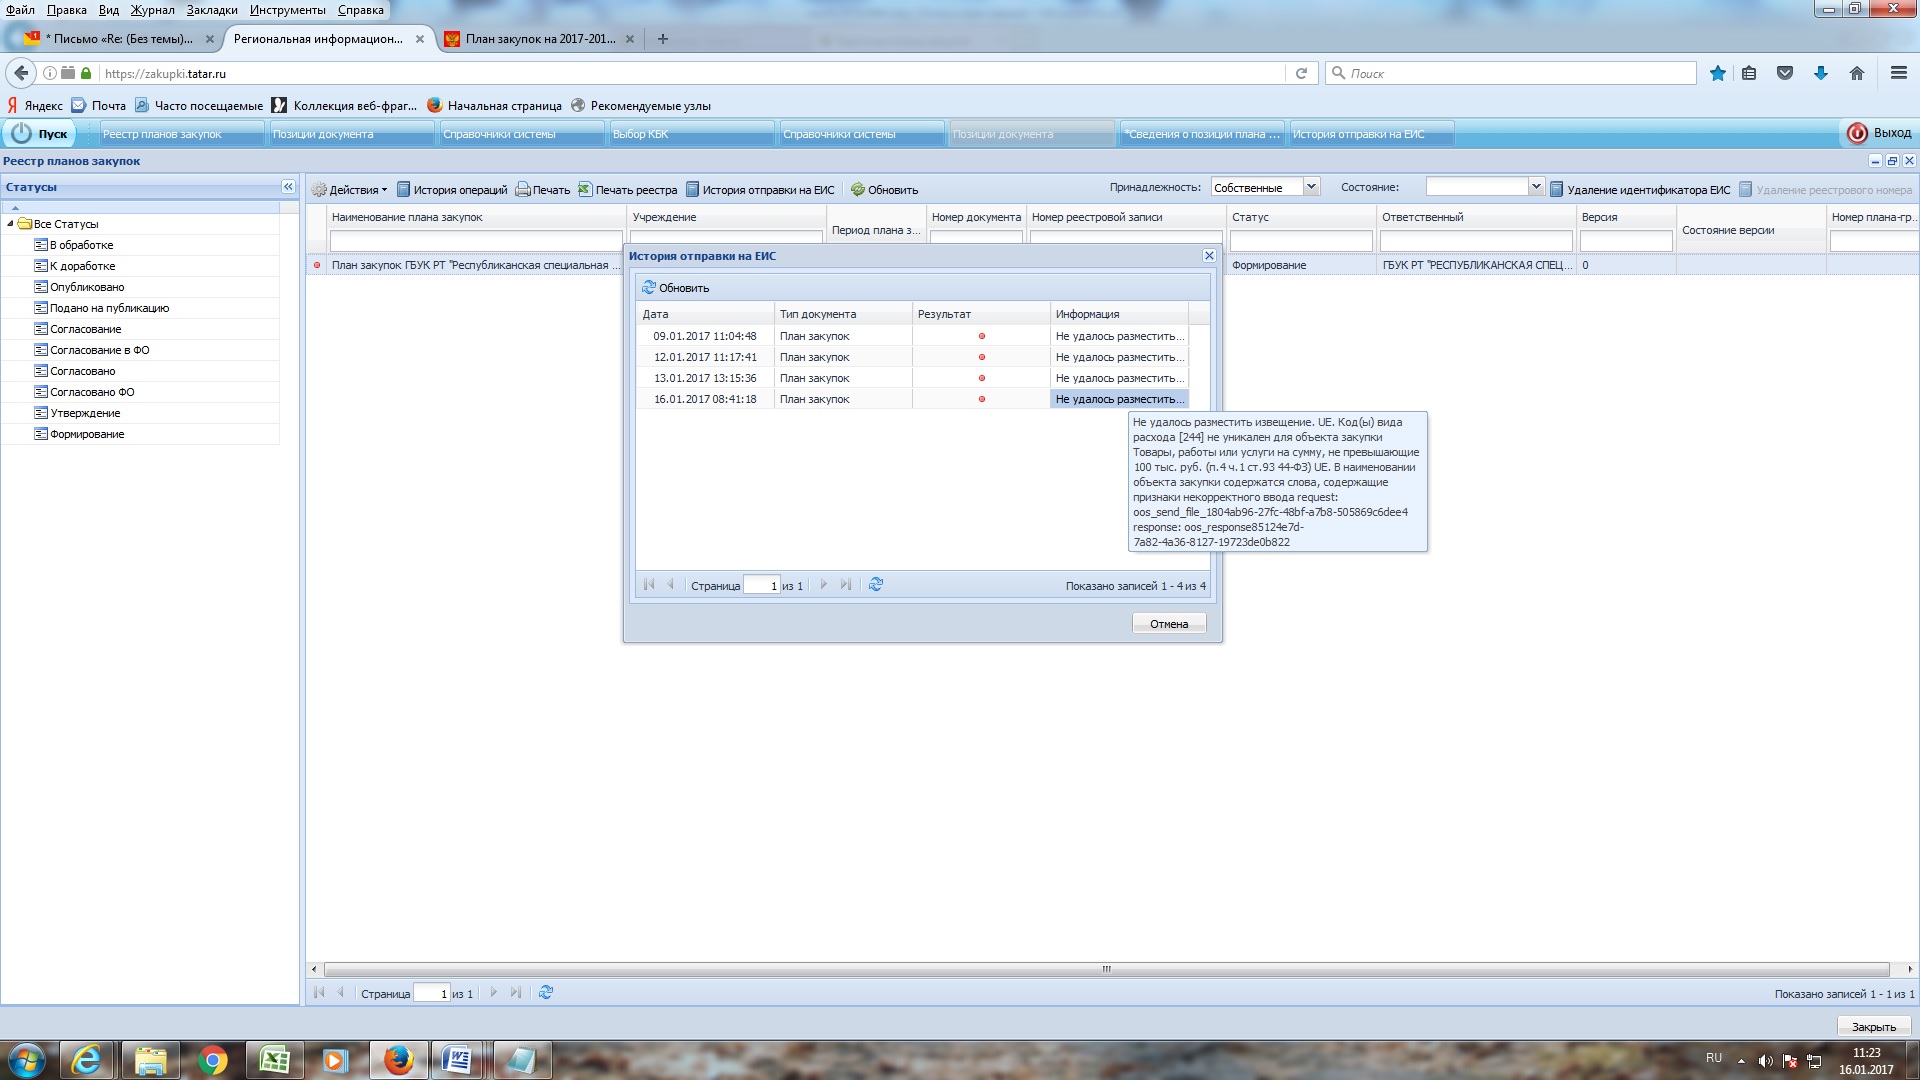Switch to the План закупок на 2017 tab
The height and width of the screenshot is (1080, 1920).
click(x=539, y=39)
